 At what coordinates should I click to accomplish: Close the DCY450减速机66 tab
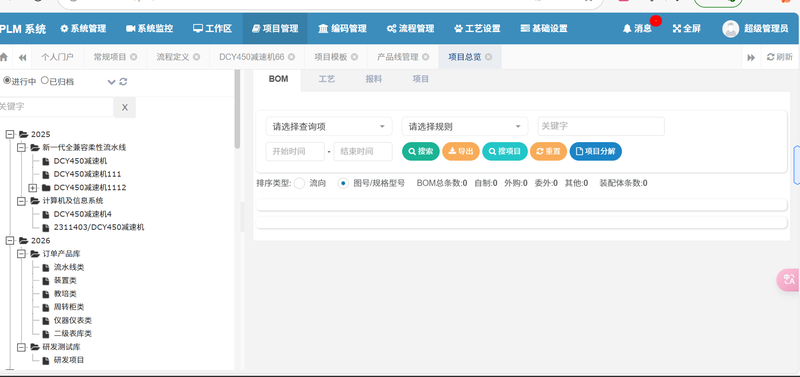pos(292,57)
